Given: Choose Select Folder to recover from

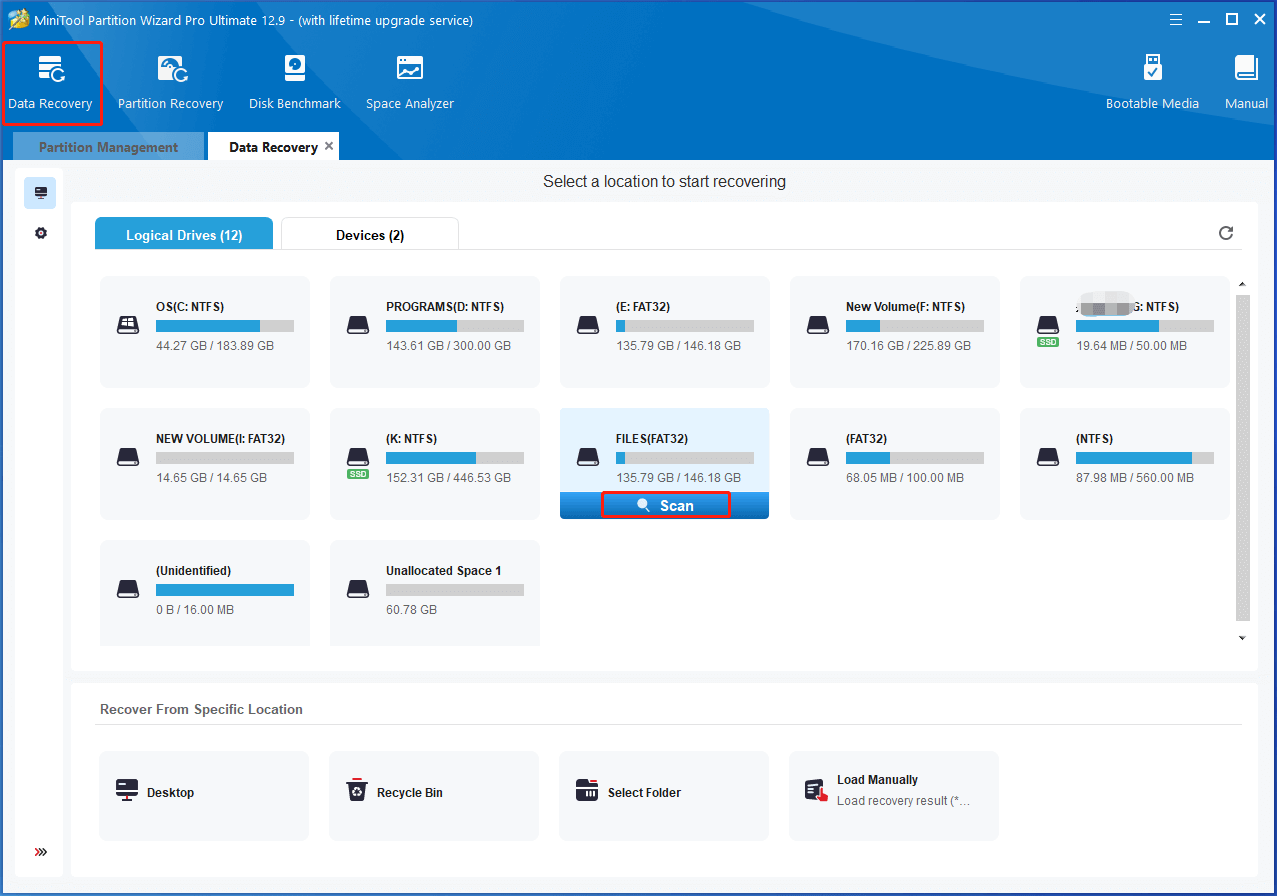Looking at the screenshot, I should pos(664,796).
